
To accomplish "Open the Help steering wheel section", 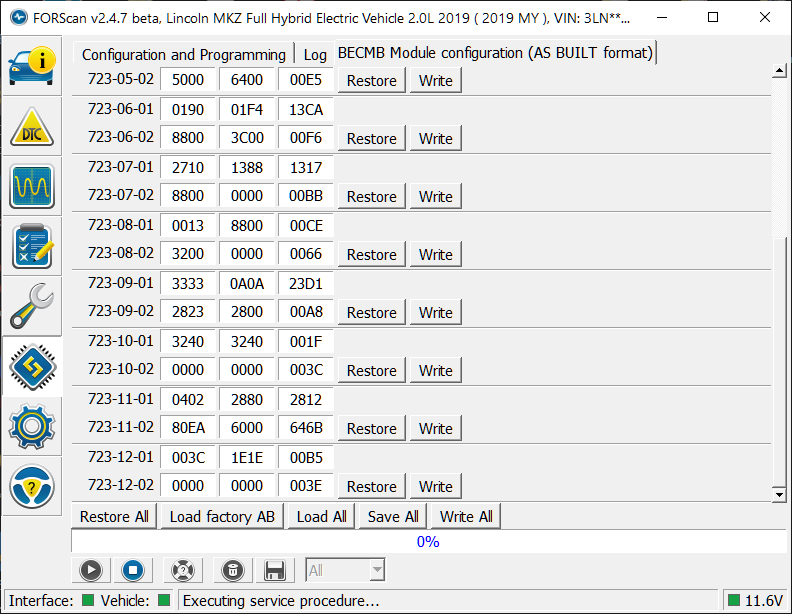I will click(x=31, y=486).
